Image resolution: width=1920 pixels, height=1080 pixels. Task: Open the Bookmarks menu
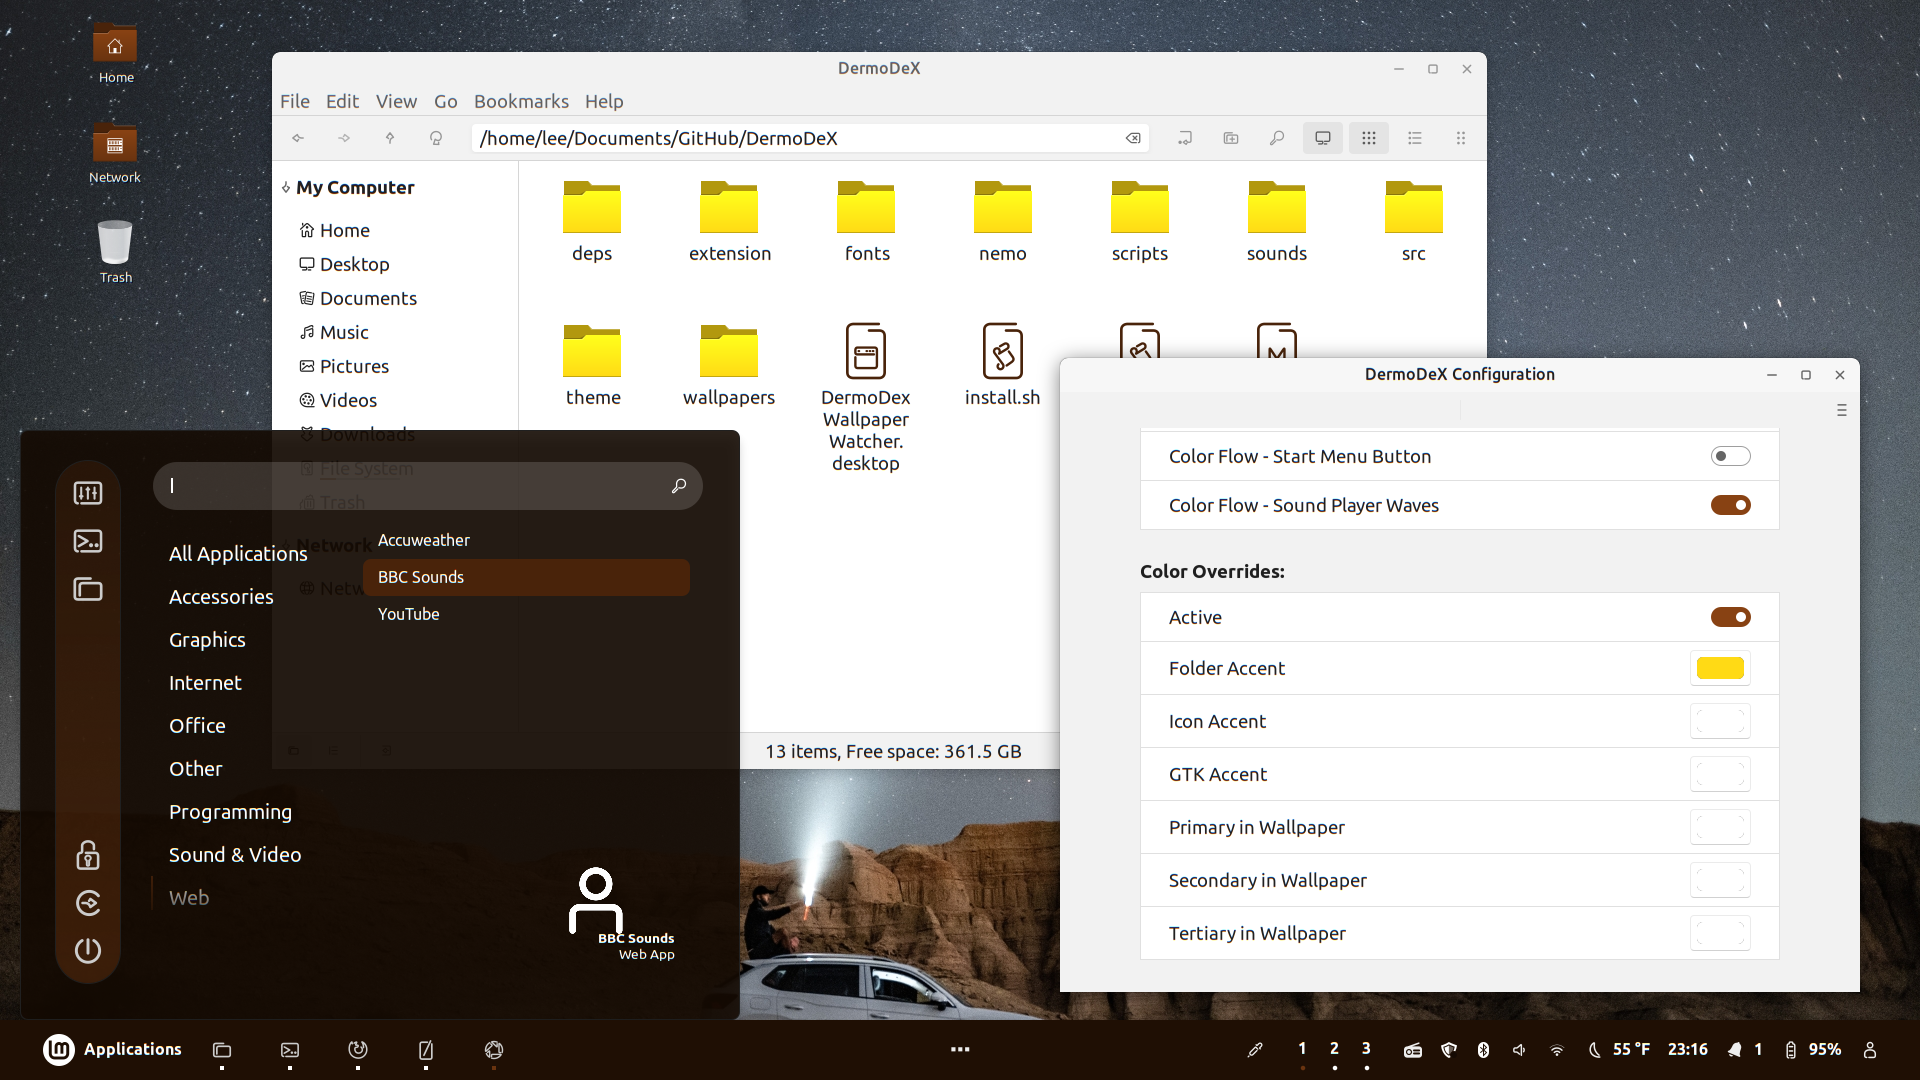(x=521, y=101)
